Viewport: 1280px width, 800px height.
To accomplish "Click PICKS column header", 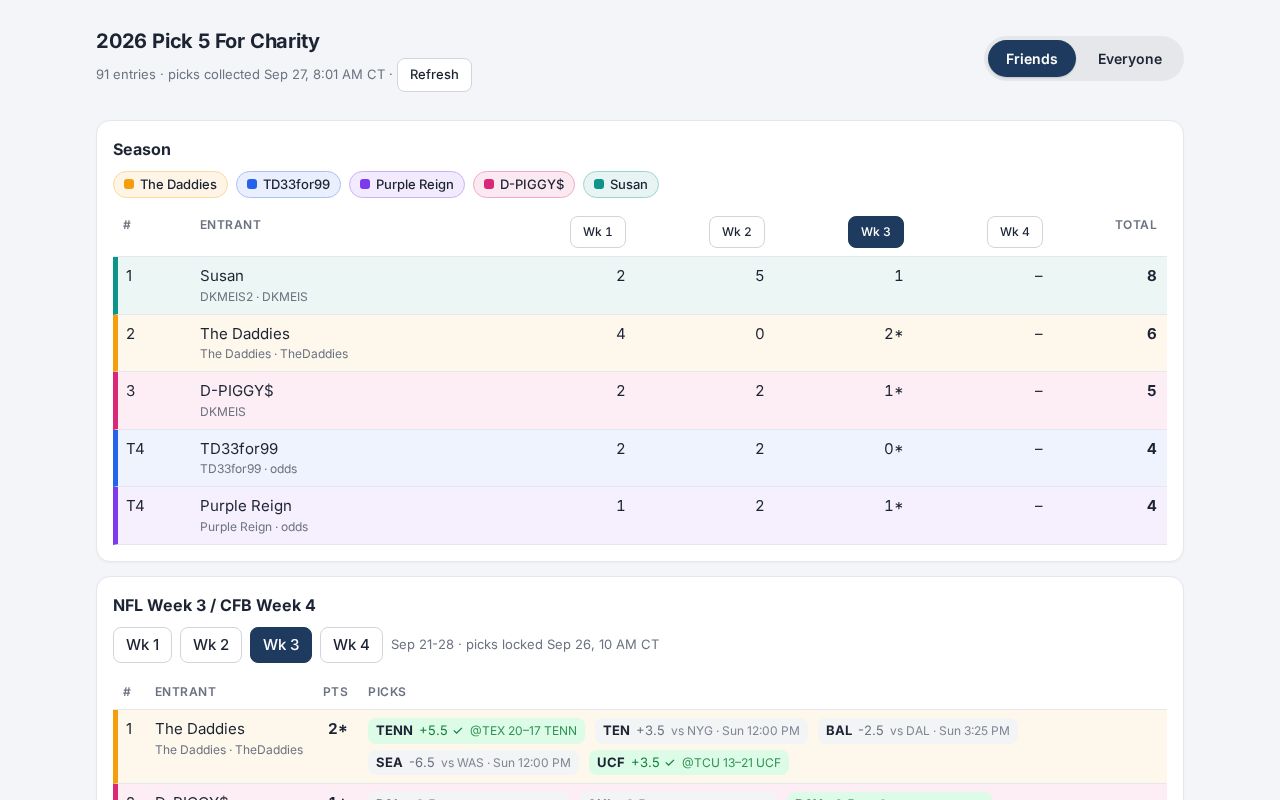I will 387,692.
